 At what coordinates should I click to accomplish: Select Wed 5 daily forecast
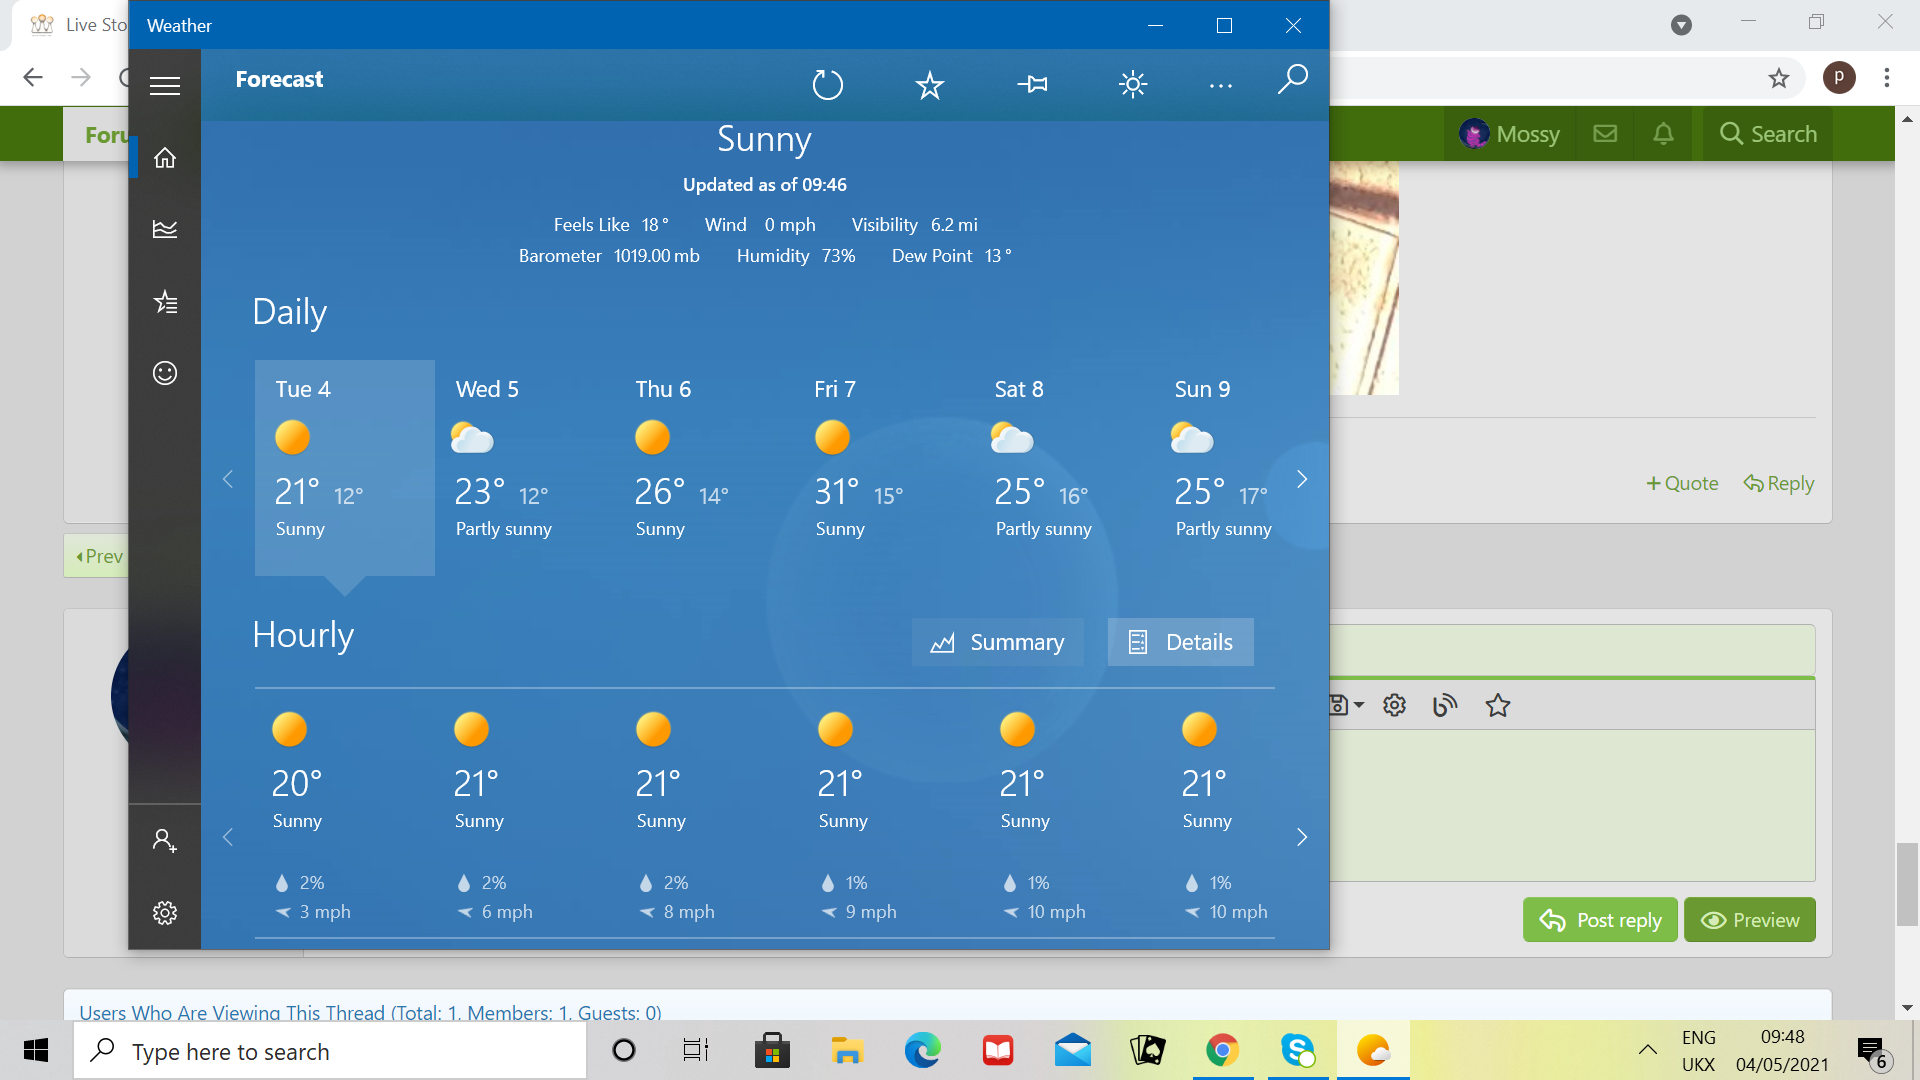(x=525, y=467)
